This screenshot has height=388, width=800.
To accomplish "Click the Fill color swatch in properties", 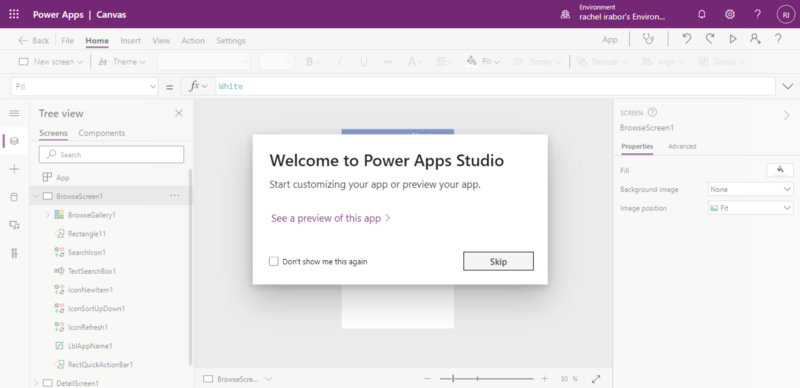I will tap(780, 170).
